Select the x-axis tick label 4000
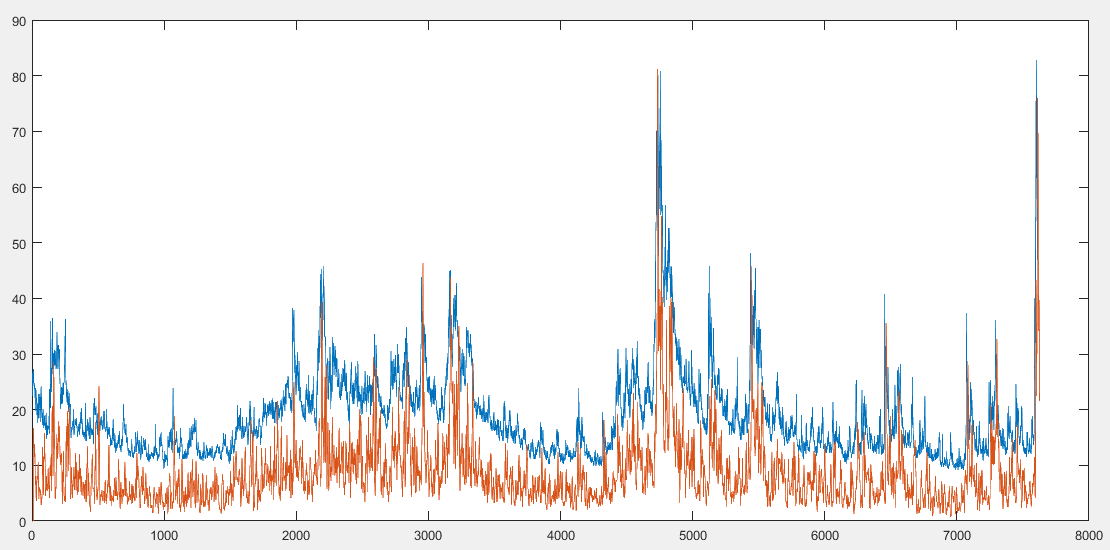Image resolution: width=1110 pixels, height=550 pixels. [560, 536]
